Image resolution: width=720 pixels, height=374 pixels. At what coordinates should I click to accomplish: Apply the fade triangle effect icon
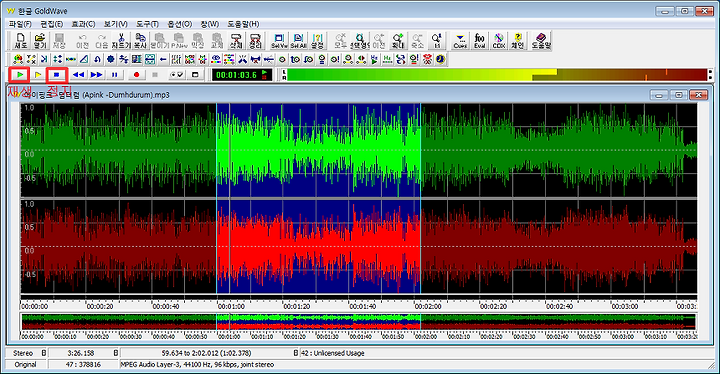tap(84, 59)
